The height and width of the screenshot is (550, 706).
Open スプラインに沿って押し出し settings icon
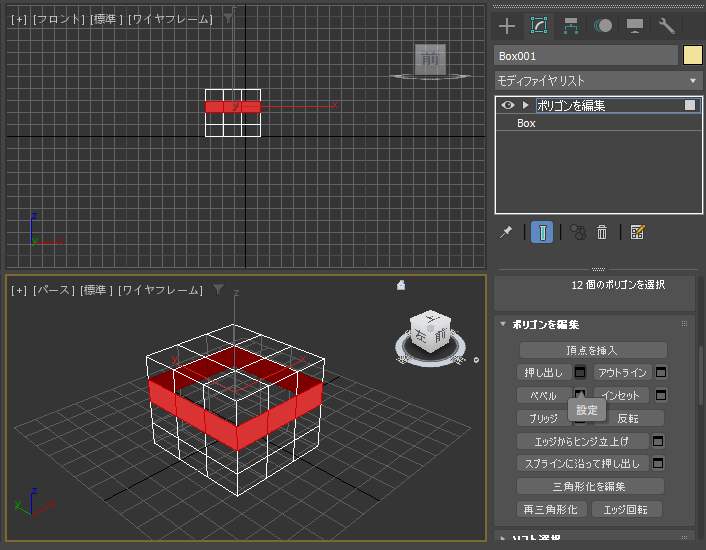658,463
